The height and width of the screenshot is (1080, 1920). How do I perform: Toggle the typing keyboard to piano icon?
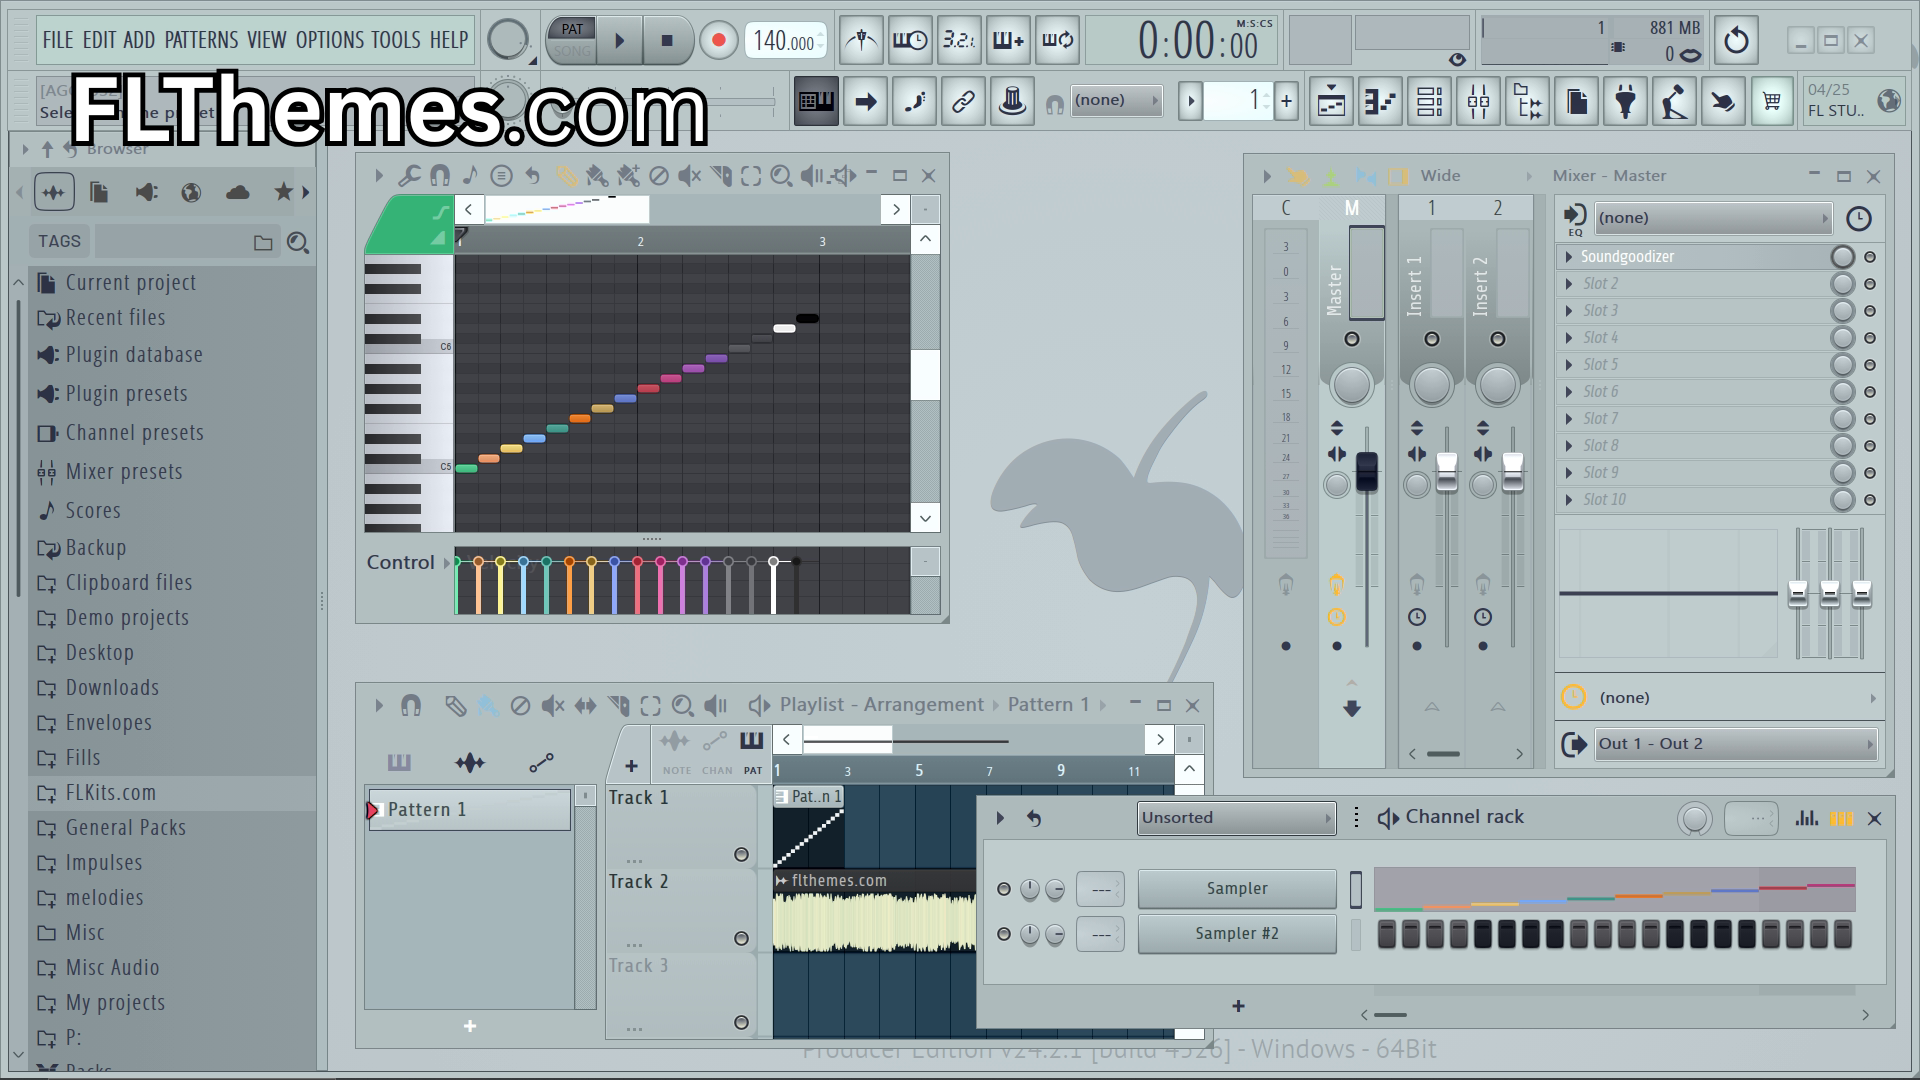[x=816, y=101]
